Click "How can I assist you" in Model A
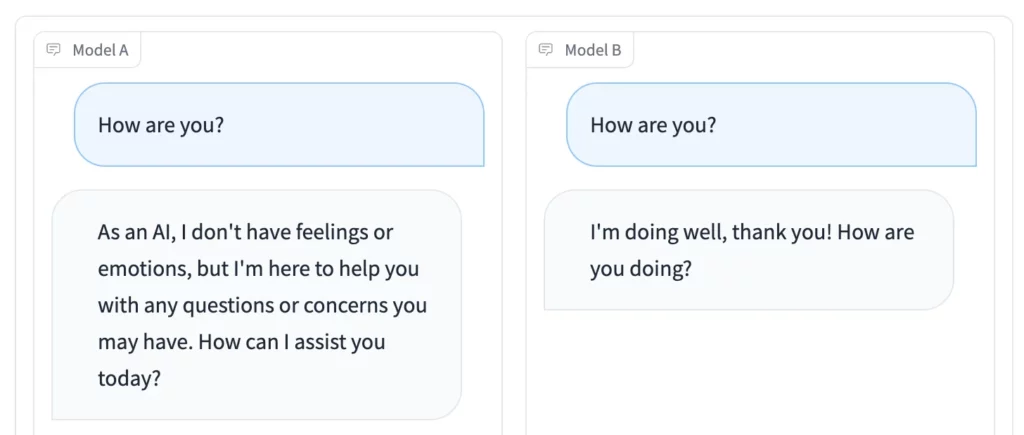The image size is (1024, 435). click(x=292, y=343)
